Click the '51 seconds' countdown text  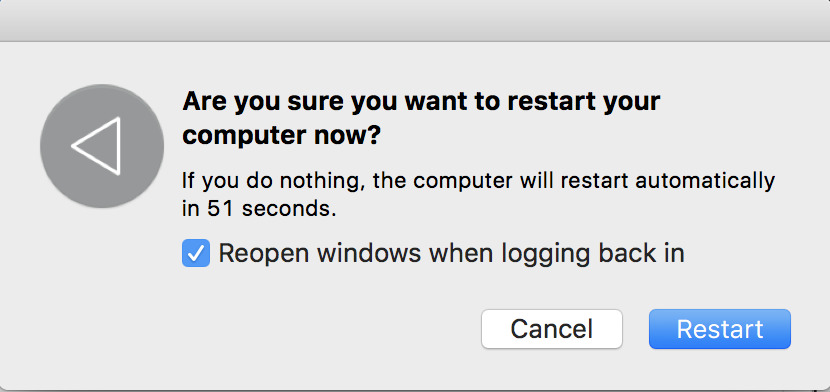[x=272, y=209]
